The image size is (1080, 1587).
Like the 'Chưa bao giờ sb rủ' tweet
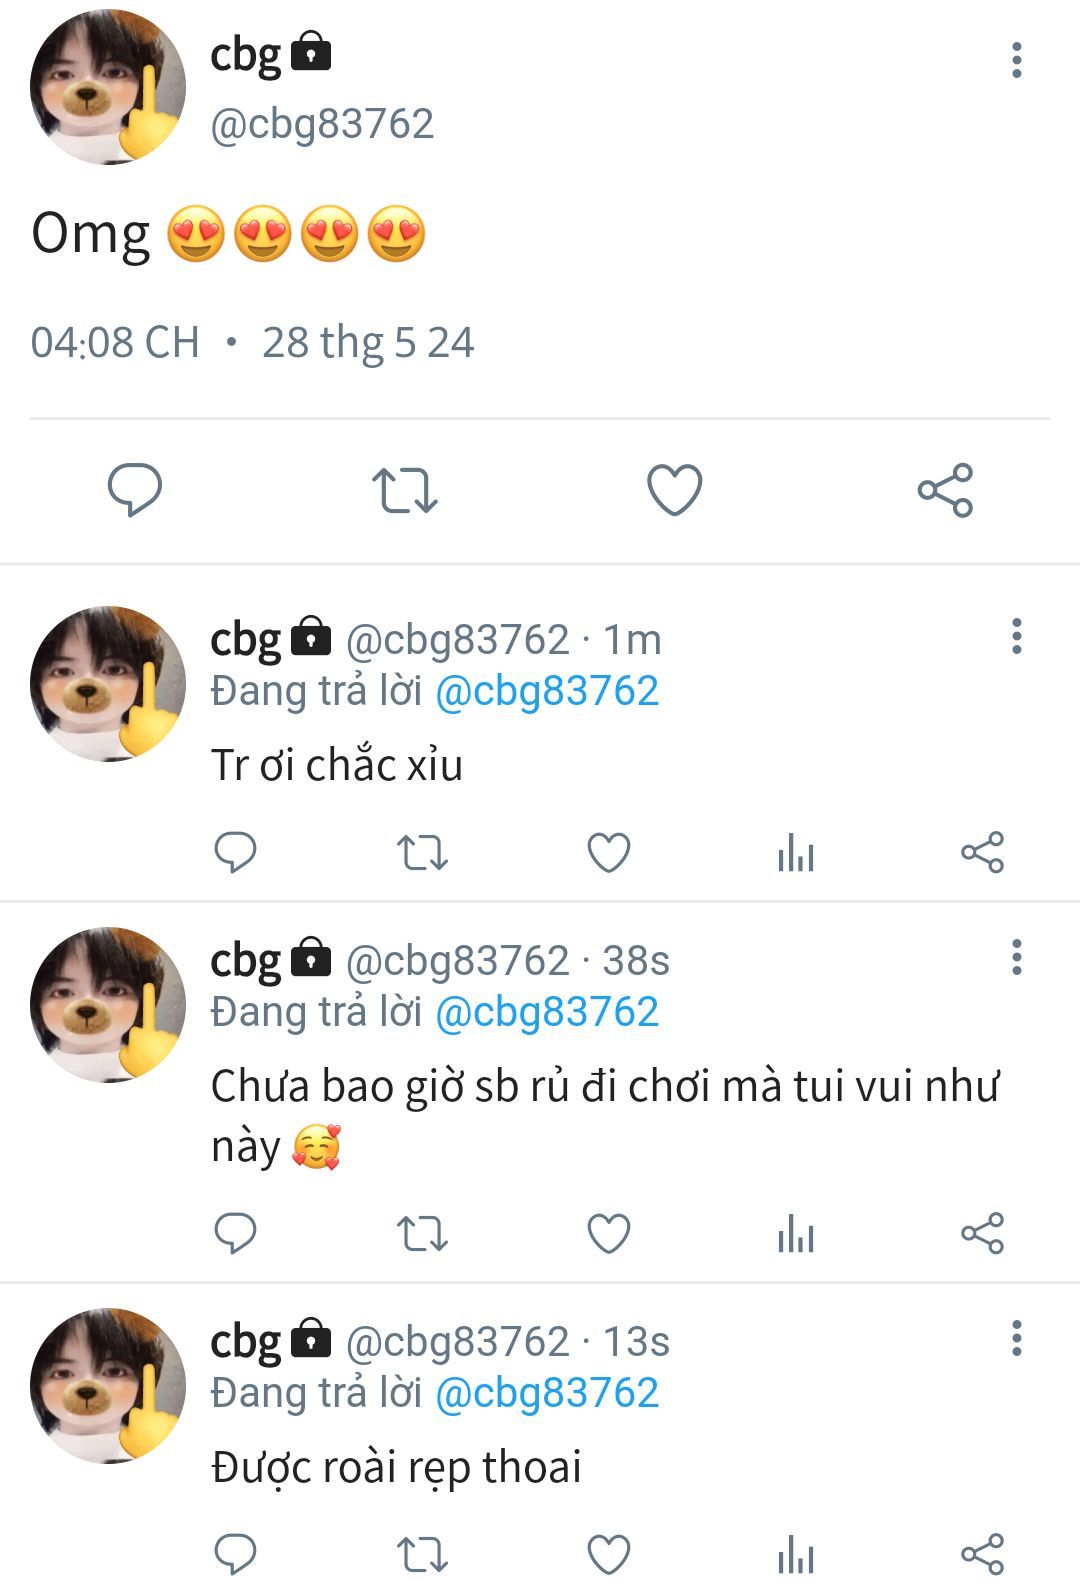pos(609,1233)
